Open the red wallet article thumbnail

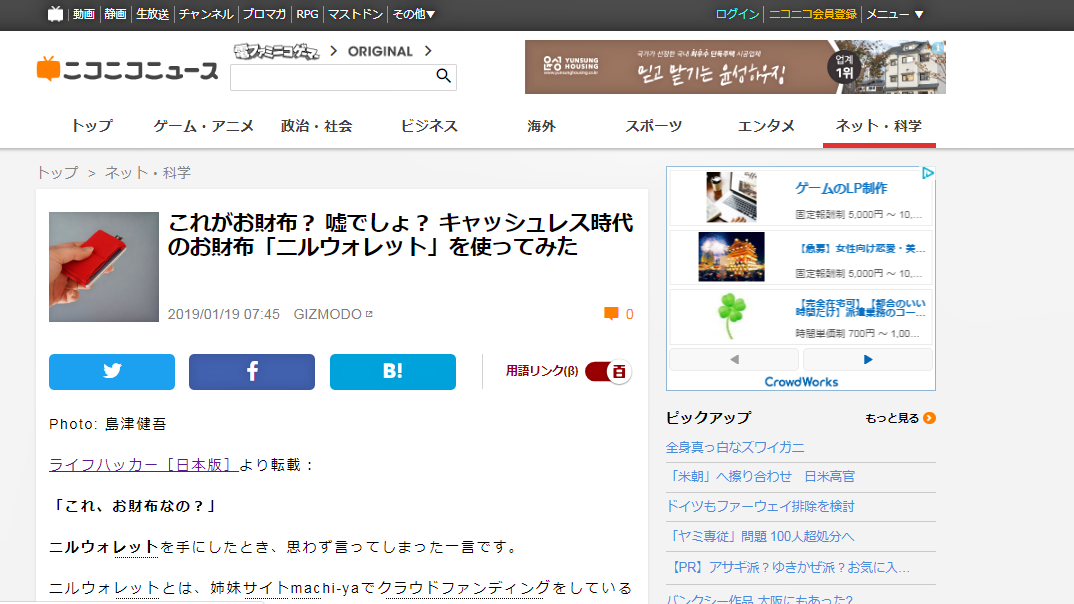[103, 266]
